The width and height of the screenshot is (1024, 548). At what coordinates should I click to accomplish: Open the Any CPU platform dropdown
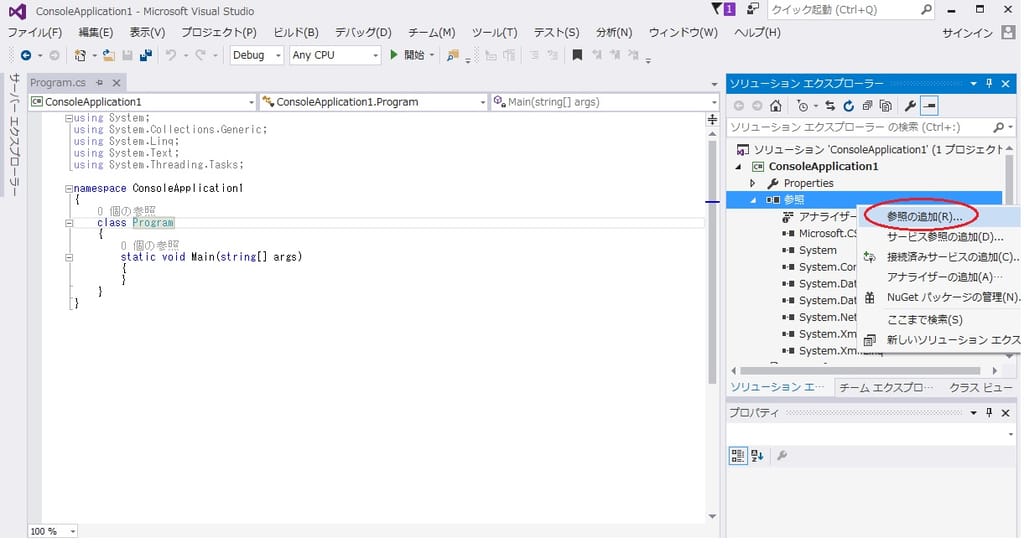pos(334,55)
